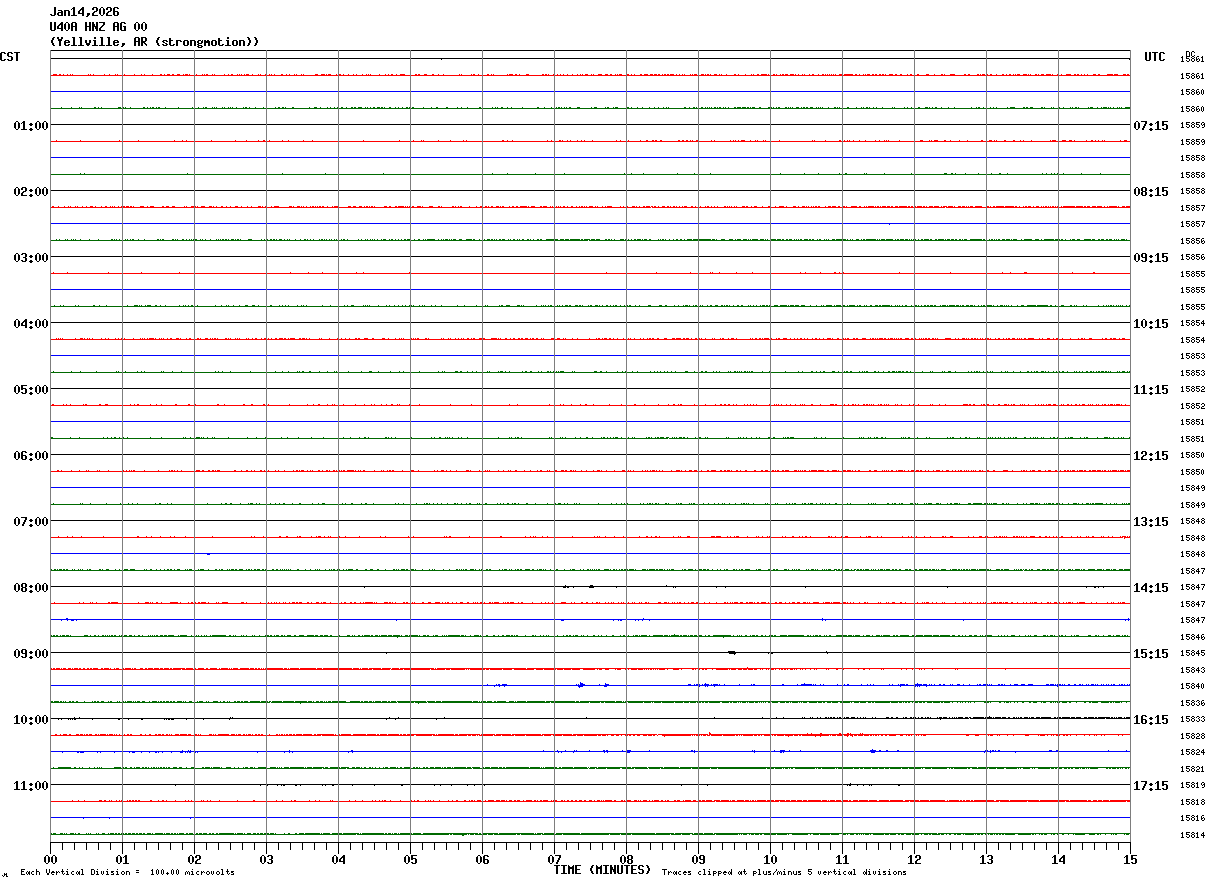The height and width of the screenshot is (886, 1210).
Task: Click the minute axis tick label 13
Action: coord(986,859)
